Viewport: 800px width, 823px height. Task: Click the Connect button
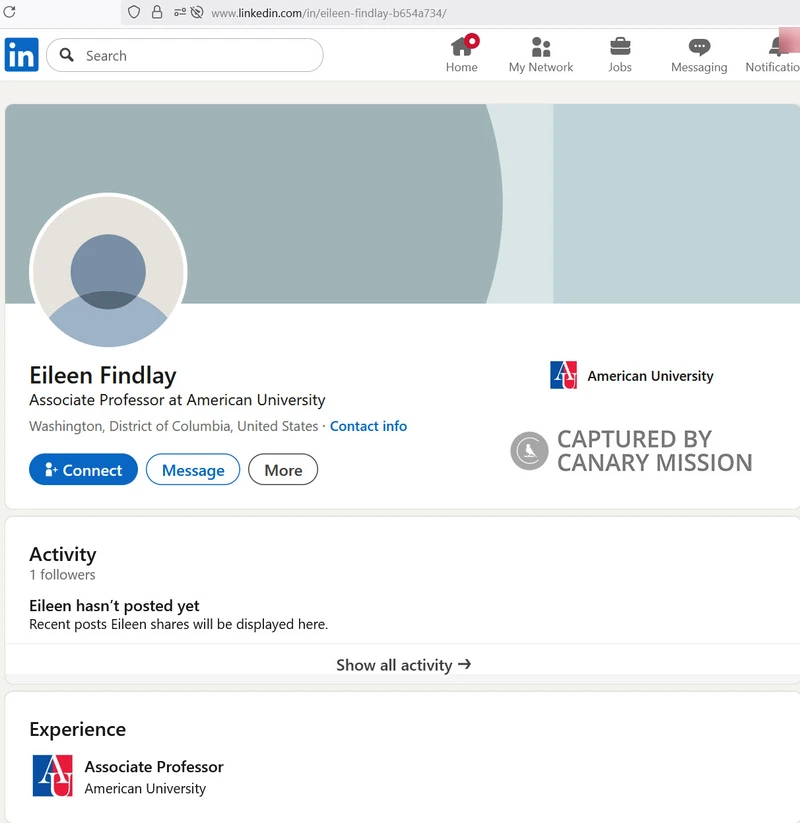(83, 470)
